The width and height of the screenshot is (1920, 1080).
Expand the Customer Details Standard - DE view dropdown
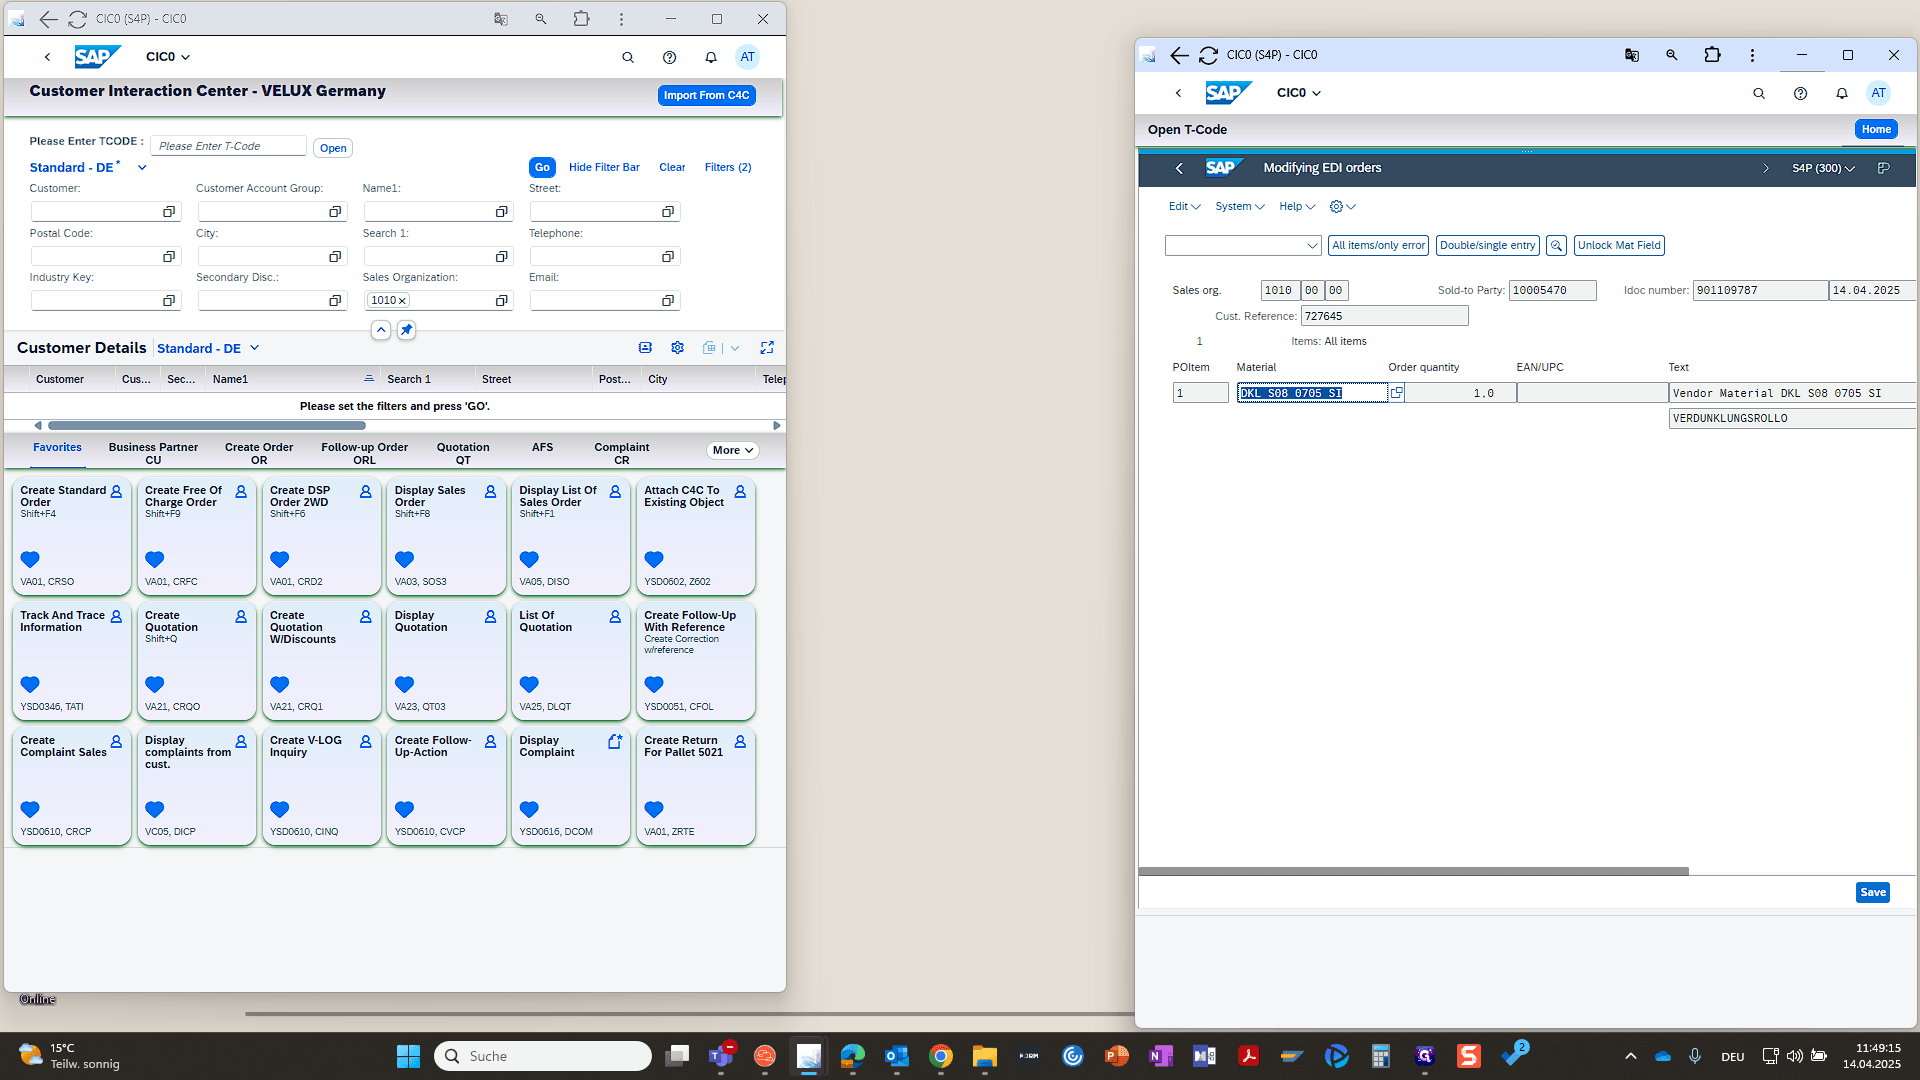tap(255, 348)
